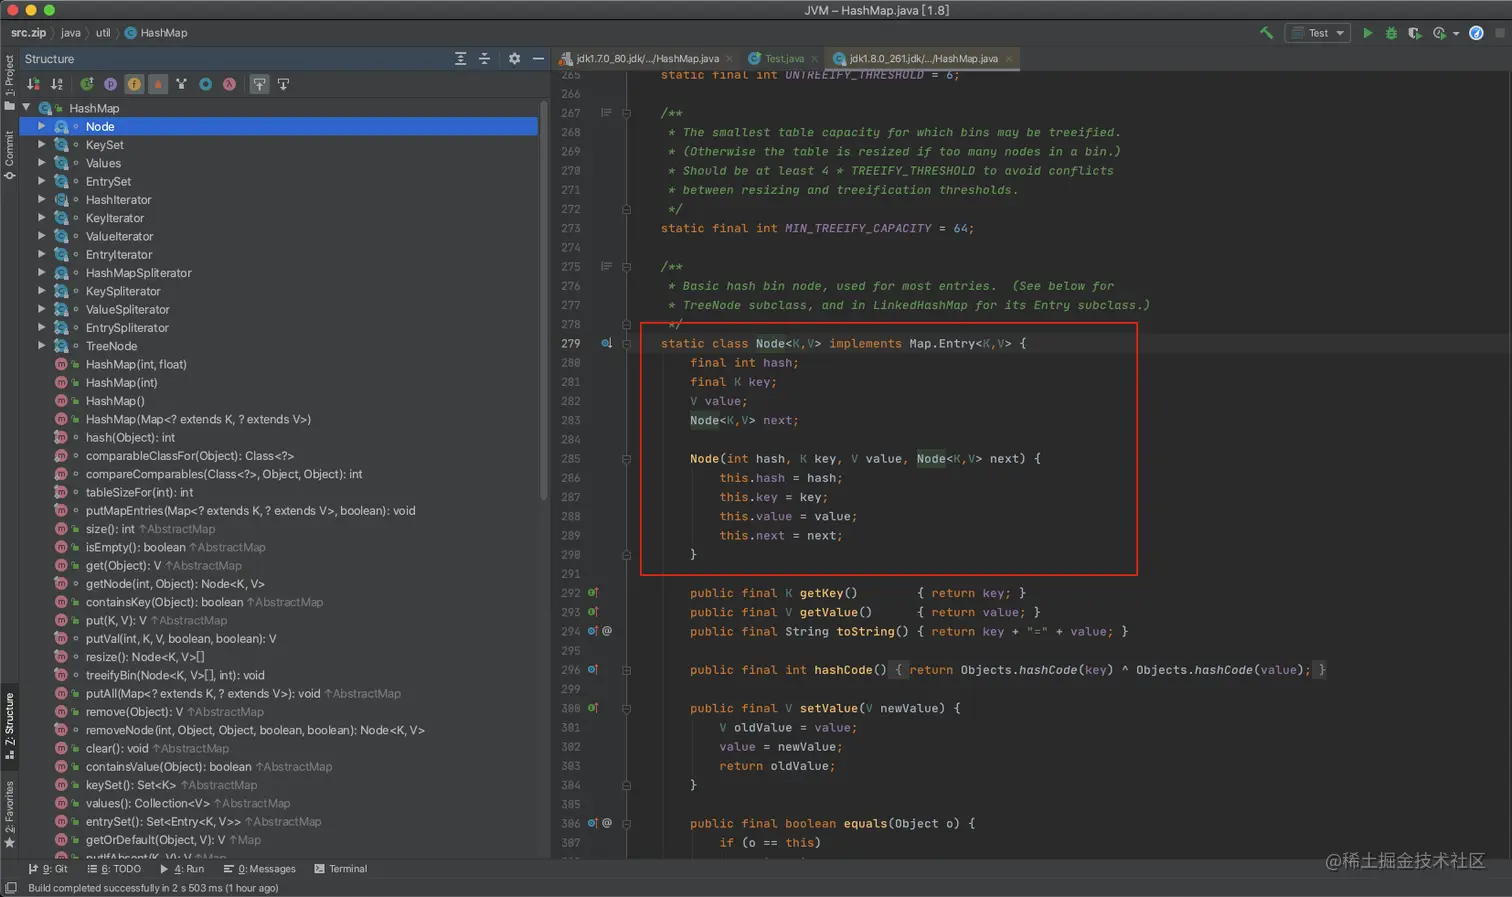Open the Terminal tool window

tap(341, 869)
